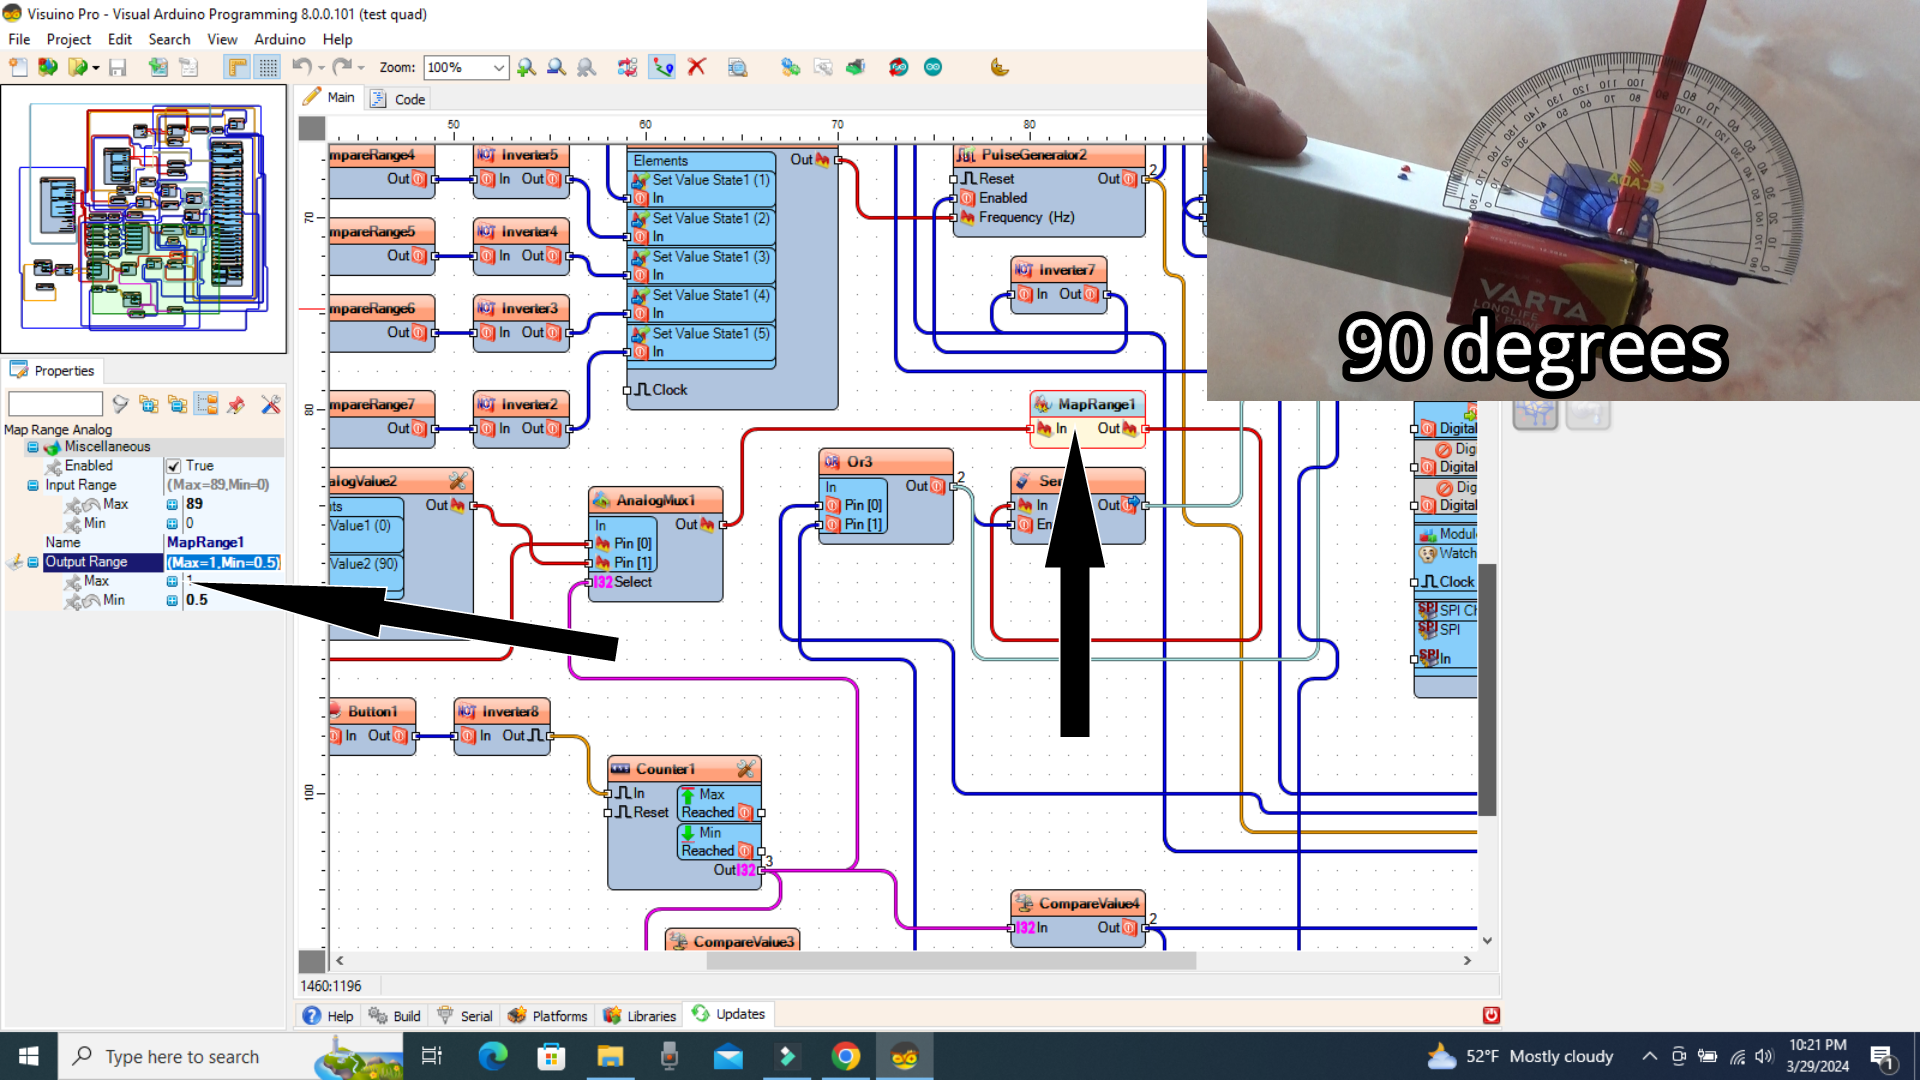Click the red Delete X icon

tap(697, 67)
